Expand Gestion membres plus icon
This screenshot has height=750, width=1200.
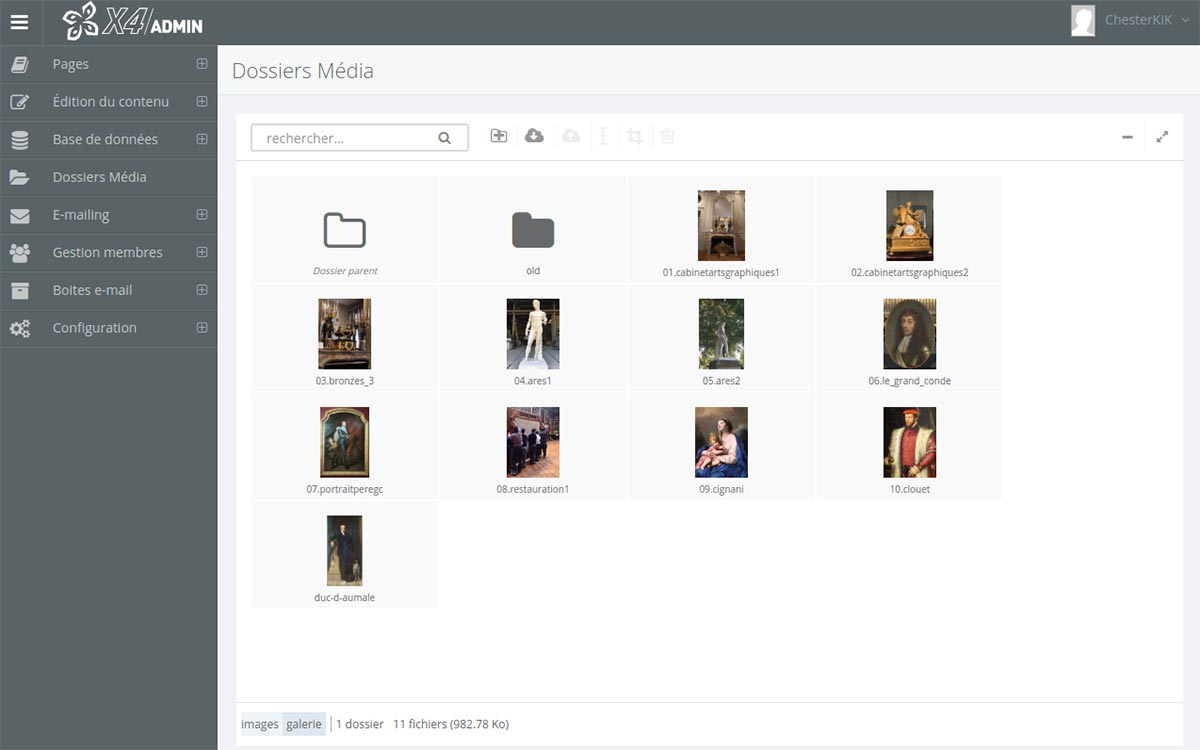point(202,252)
